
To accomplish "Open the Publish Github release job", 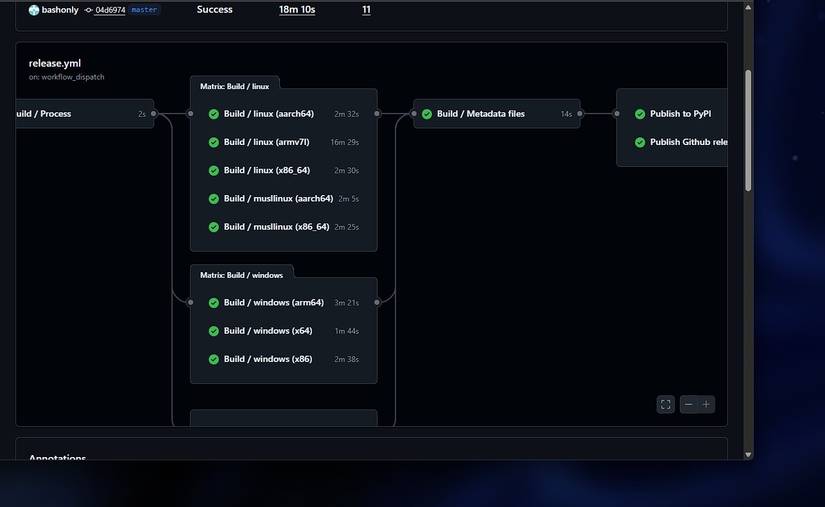I will pos(677,142).
